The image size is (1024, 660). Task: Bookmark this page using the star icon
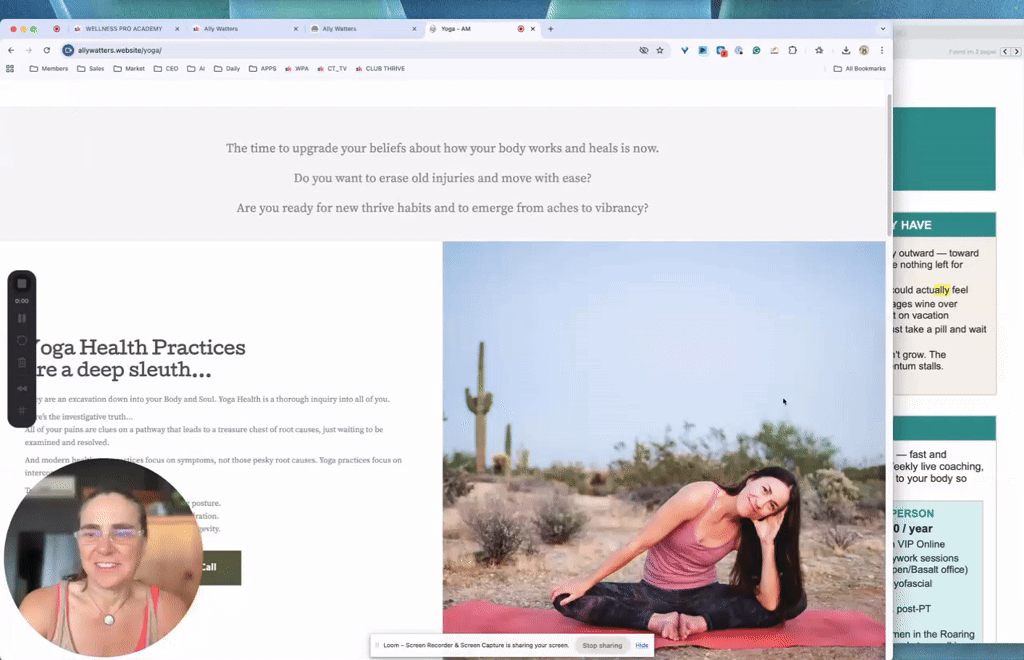[x=659, y=50]
